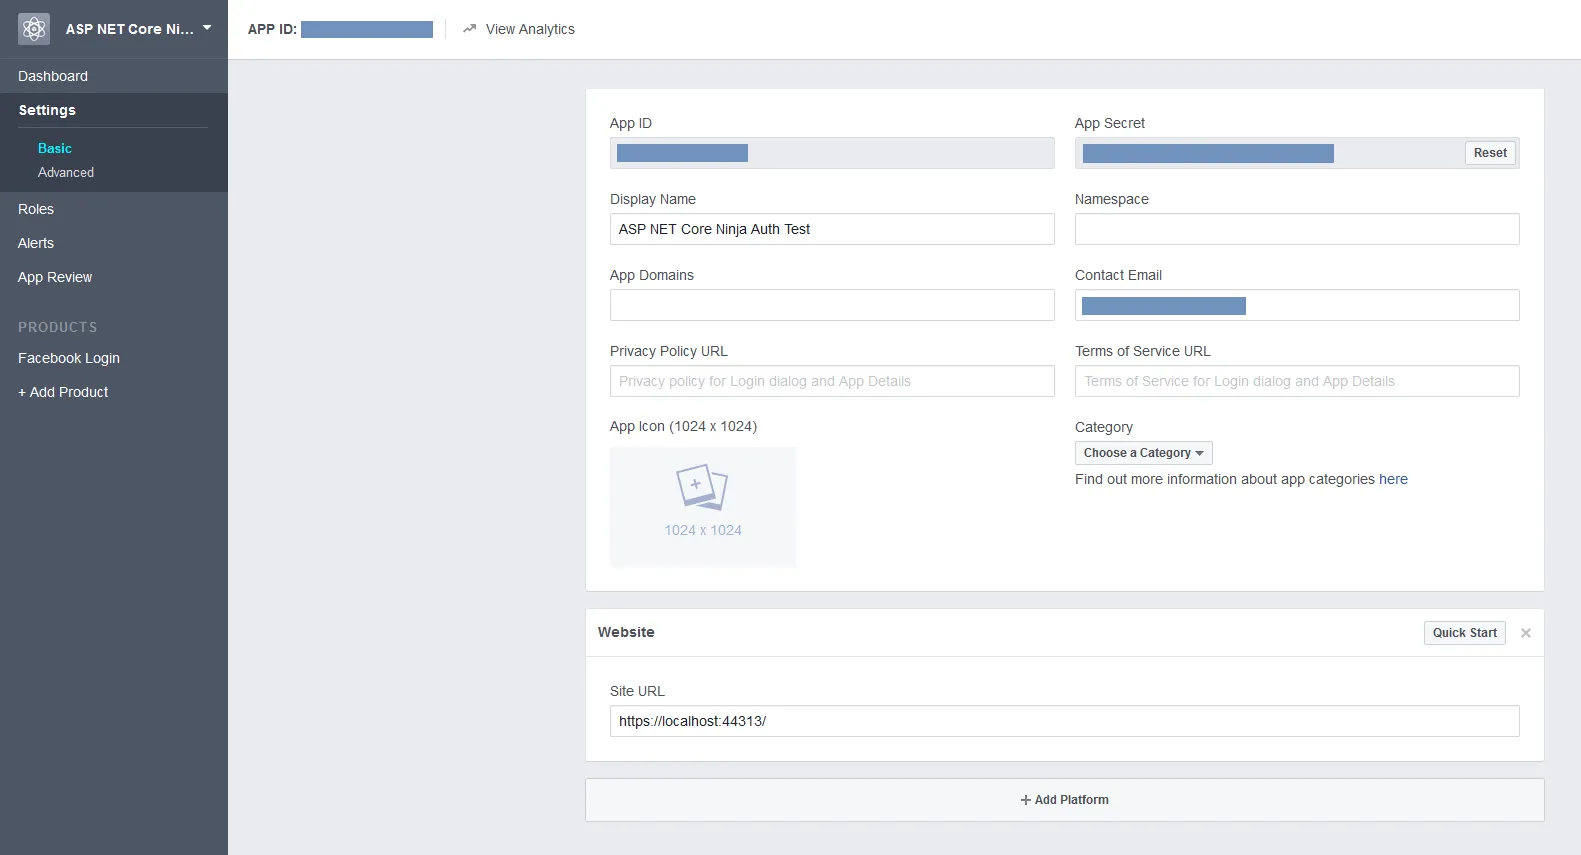The height and width of the screenshot is (855, 1581).
Task: Switch to Basic settings
Action: pos(55,148)
